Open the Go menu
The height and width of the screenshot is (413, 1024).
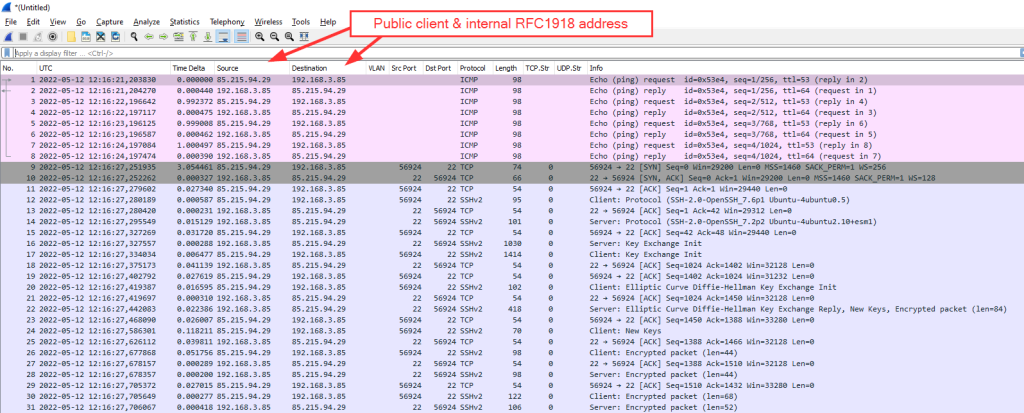(x=81, y=22)
